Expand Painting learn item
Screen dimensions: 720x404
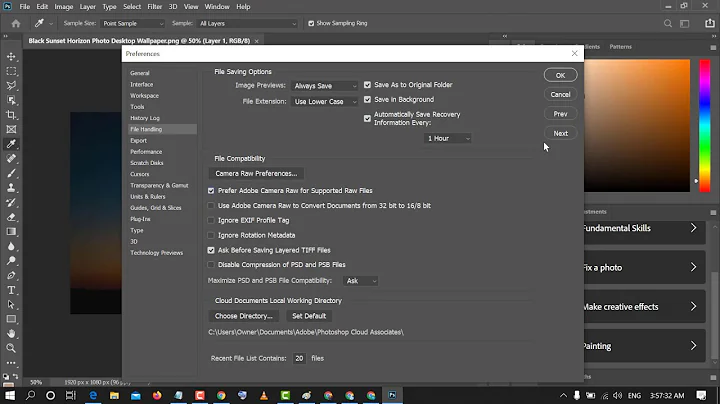click(644, 346)
